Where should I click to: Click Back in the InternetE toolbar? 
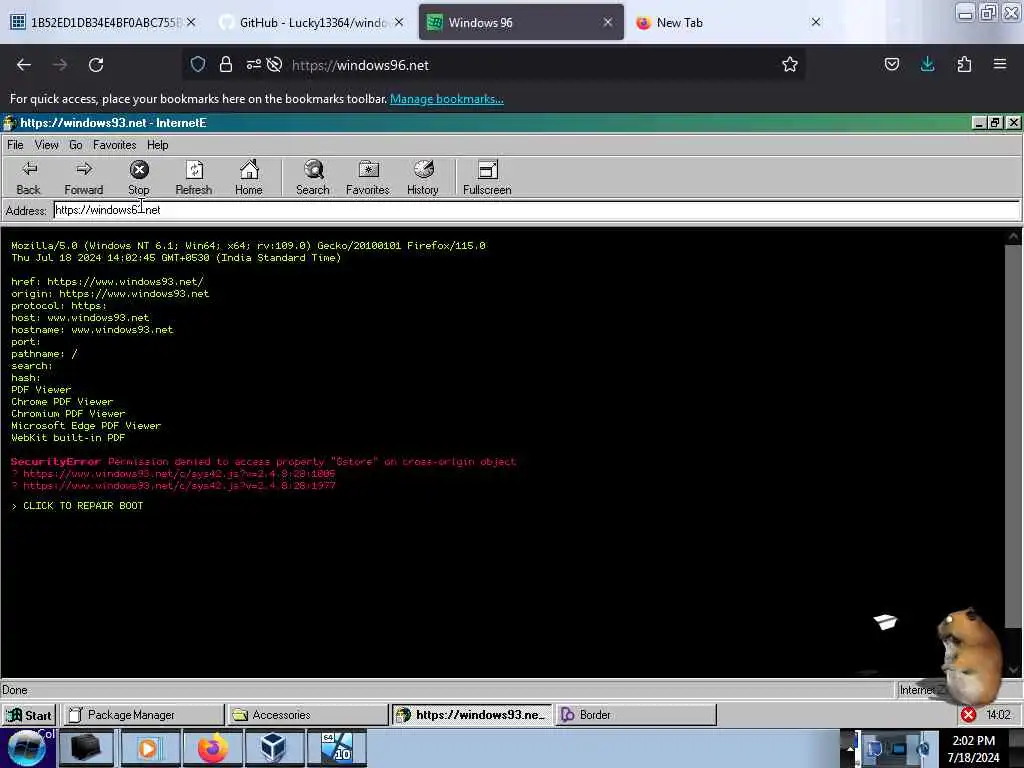tap(28, 178)
